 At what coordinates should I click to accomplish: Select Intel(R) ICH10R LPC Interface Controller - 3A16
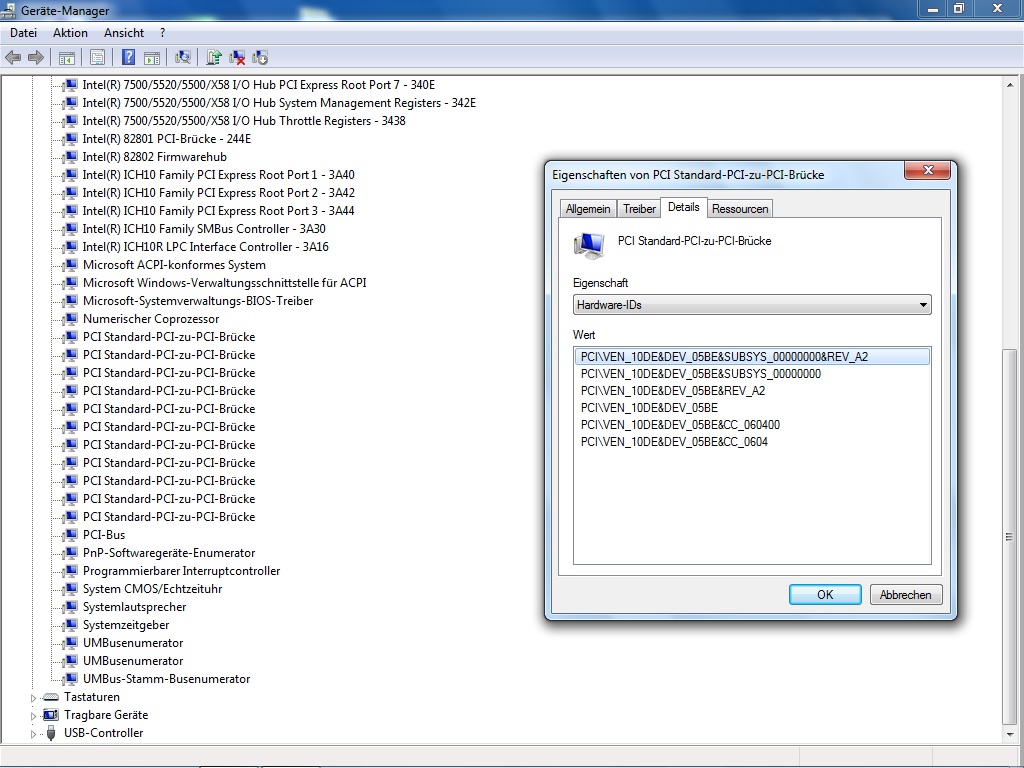[205, 247]
